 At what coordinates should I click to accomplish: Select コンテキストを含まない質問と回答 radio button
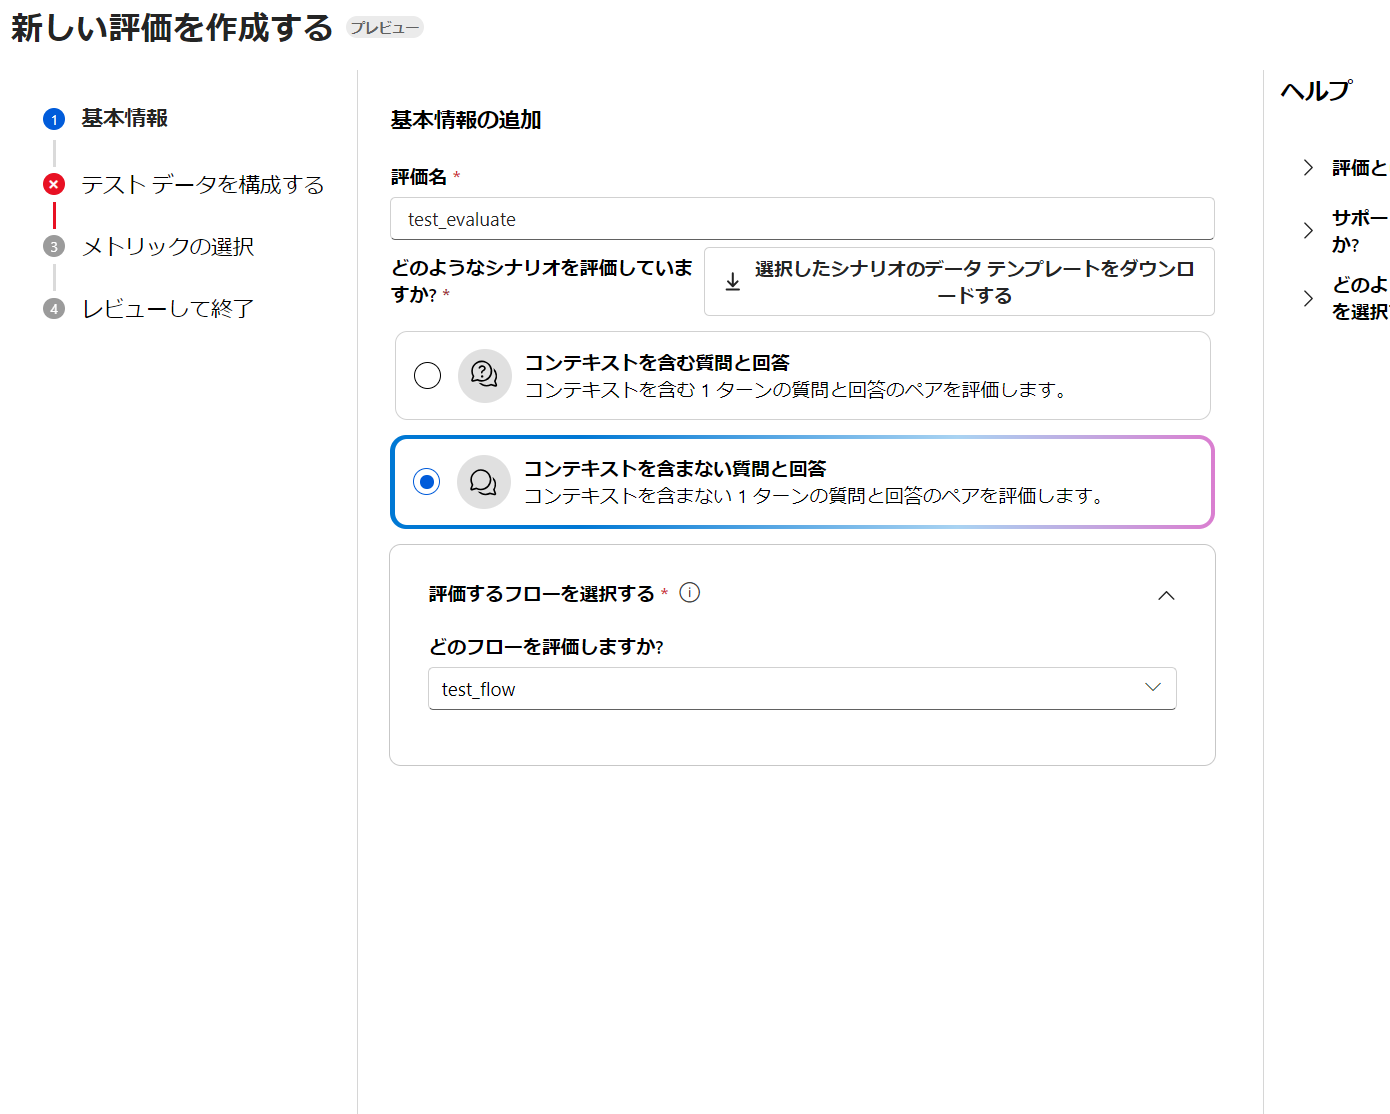click(427, 481)
